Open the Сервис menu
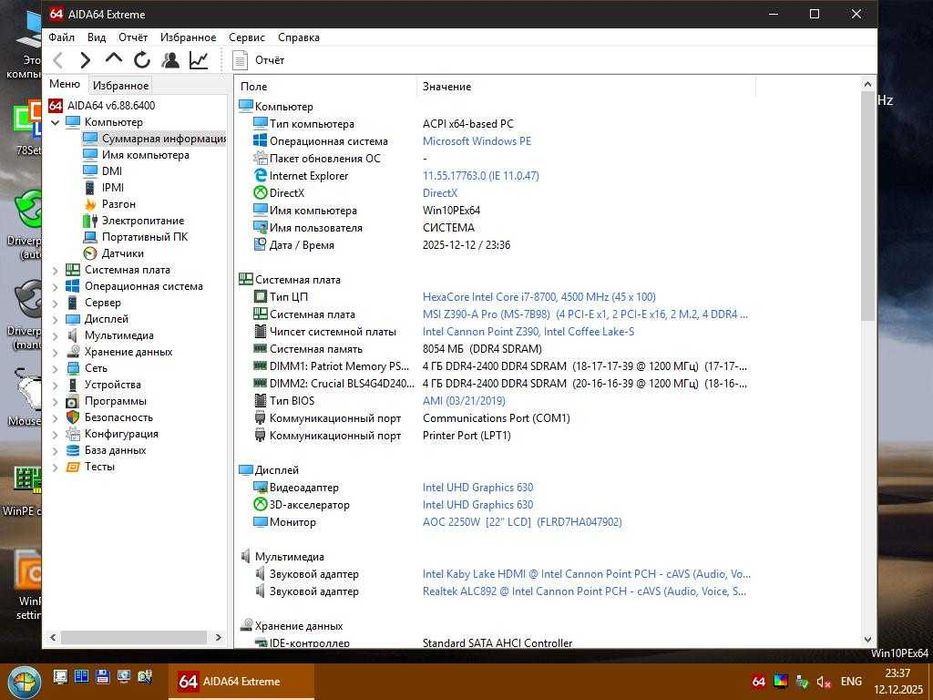This screenshot has height=700, width=933. 246,37
